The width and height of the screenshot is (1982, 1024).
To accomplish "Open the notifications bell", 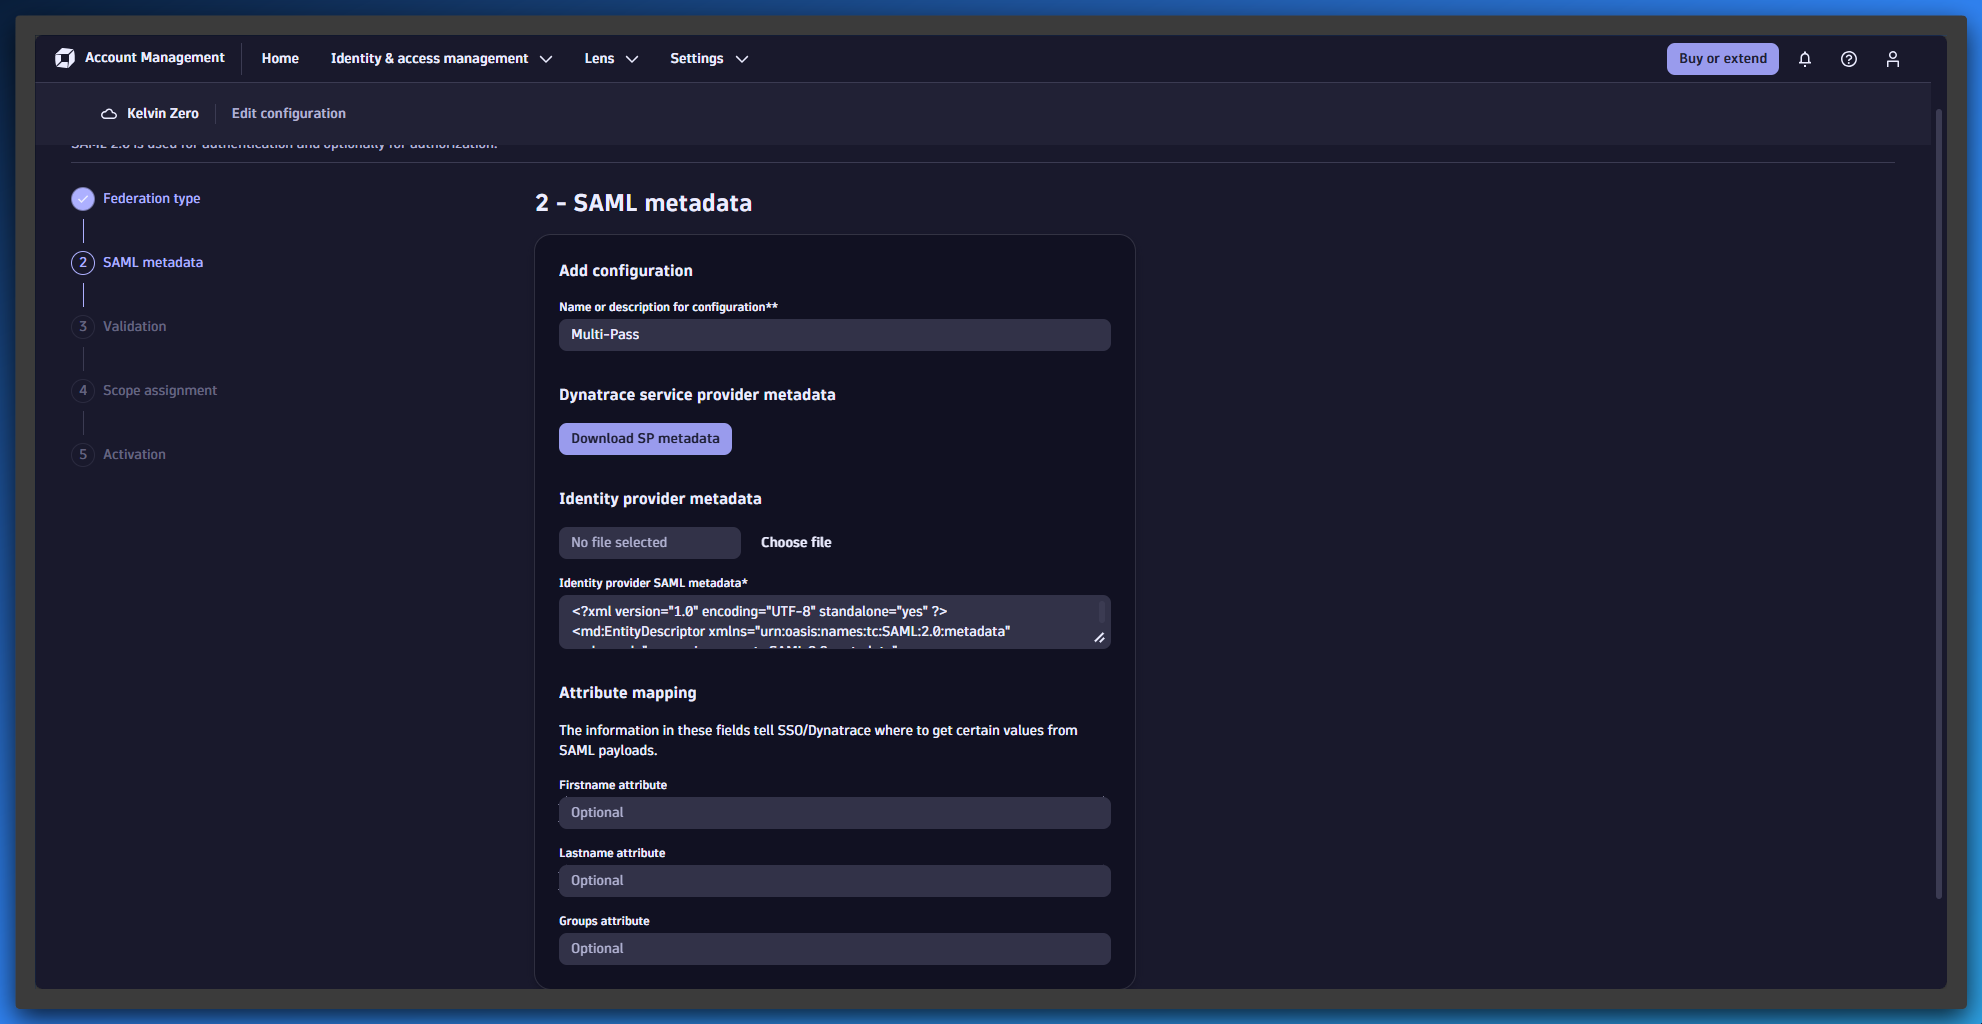I will click(1805, 59).
